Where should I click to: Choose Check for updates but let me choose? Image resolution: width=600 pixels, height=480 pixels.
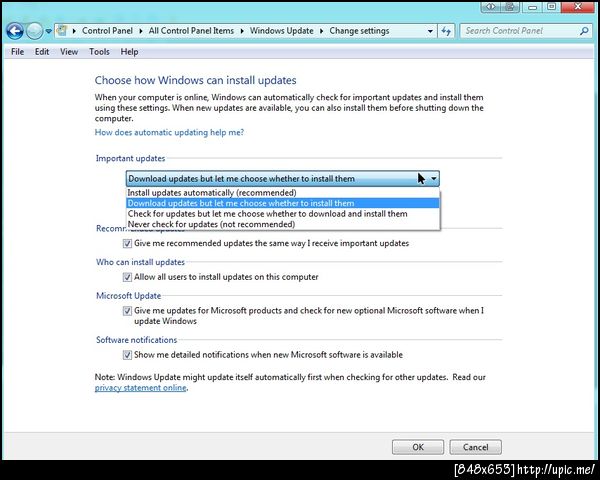(283, 214)
